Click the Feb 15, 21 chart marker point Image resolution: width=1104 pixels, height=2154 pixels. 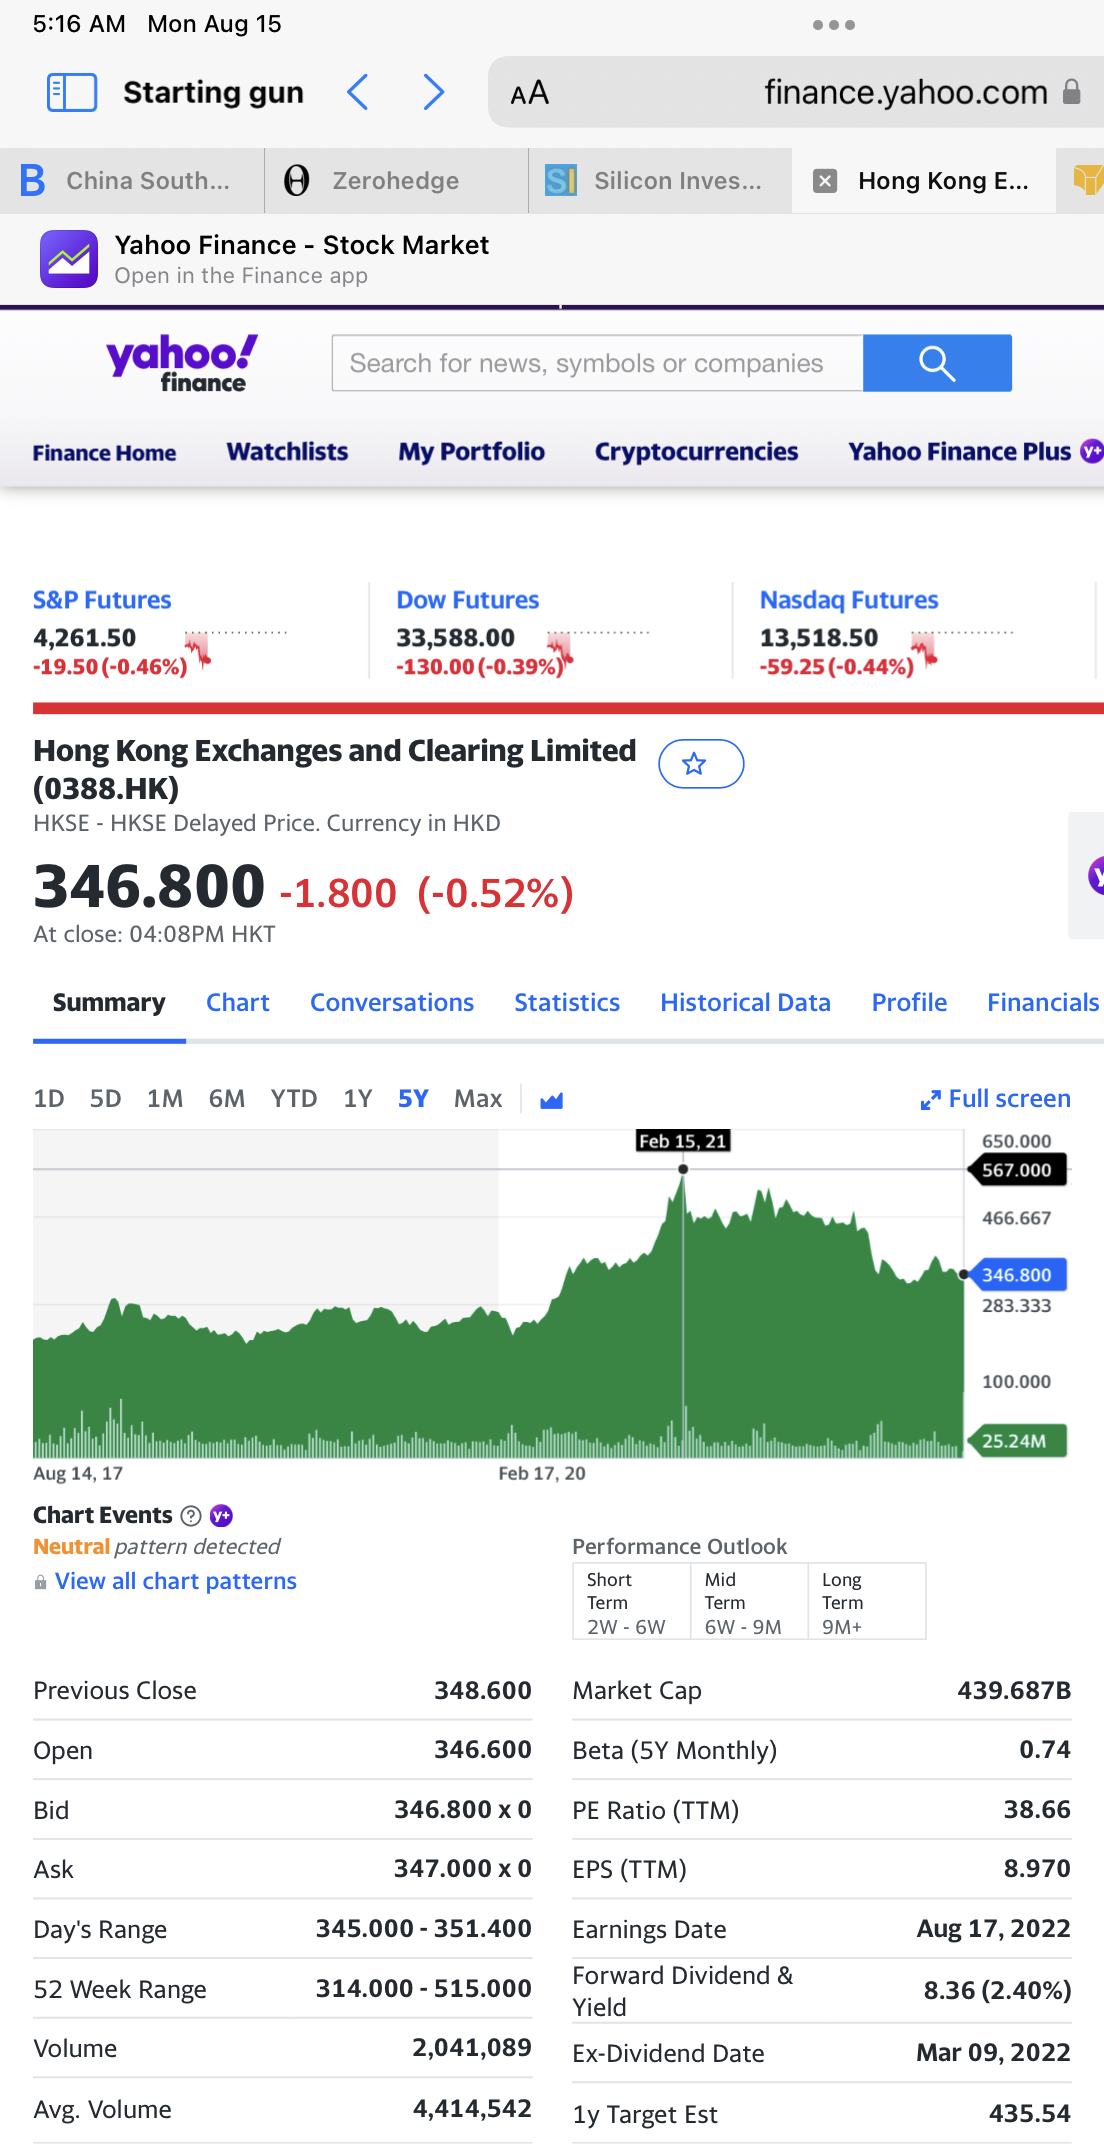point(683,1169)
